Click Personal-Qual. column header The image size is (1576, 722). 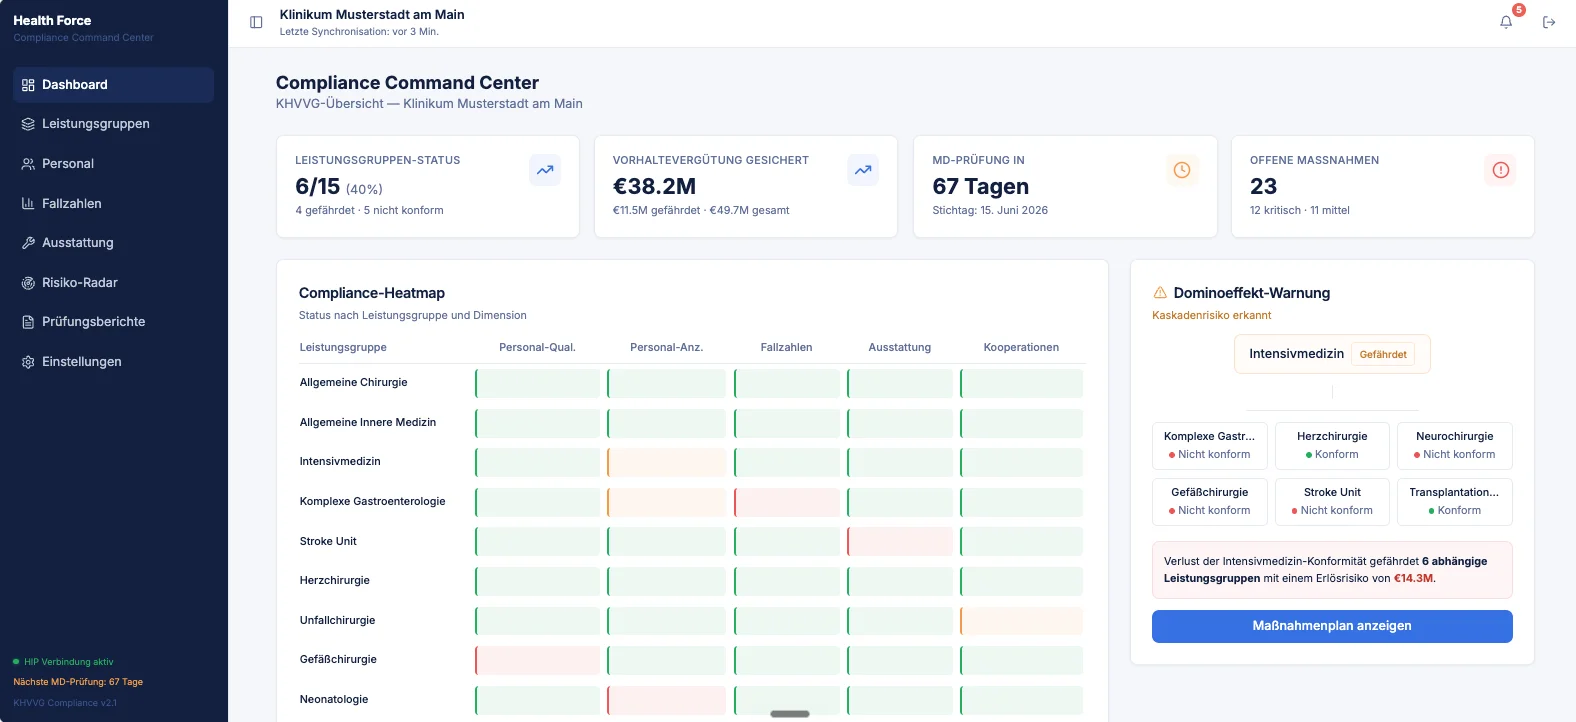coord(537,347)
